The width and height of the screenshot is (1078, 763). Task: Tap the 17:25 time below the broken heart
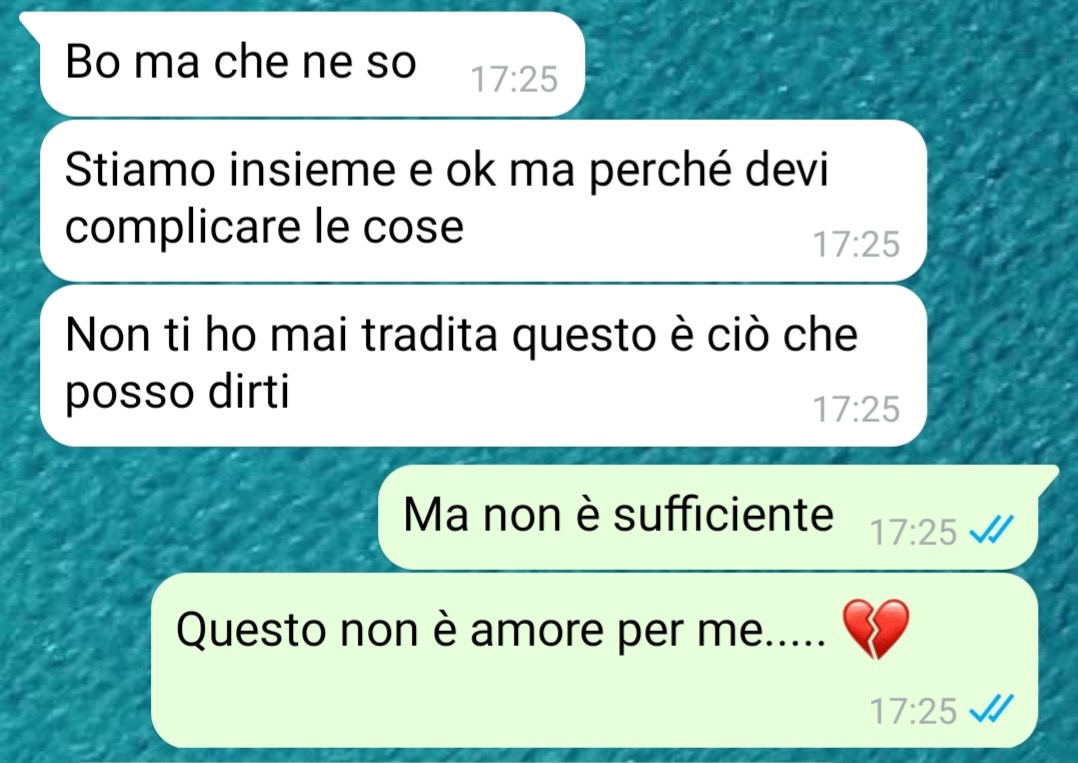click(913, 711)
